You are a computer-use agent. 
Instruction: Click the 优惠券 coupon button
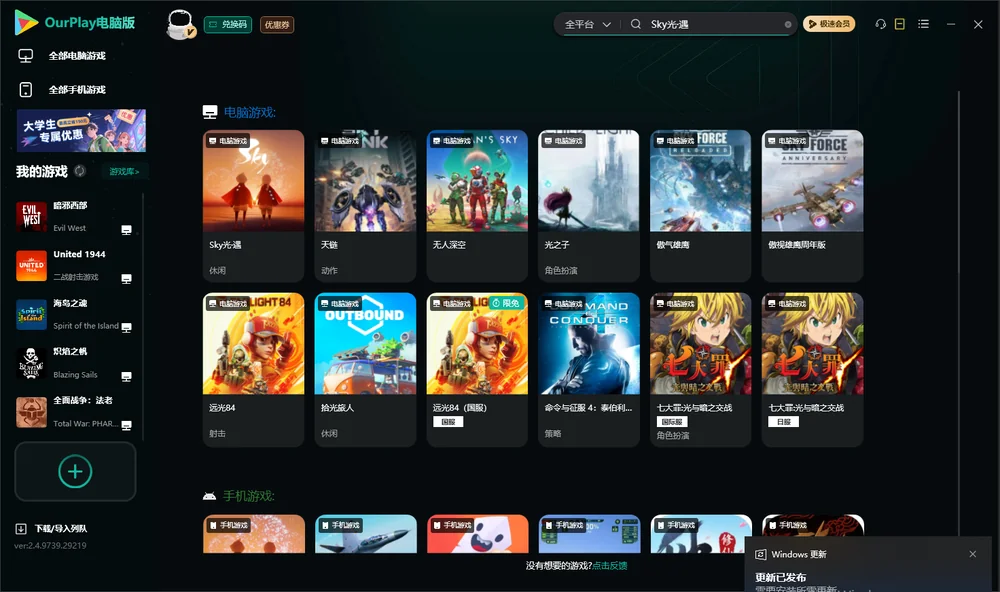coord(277,24)
